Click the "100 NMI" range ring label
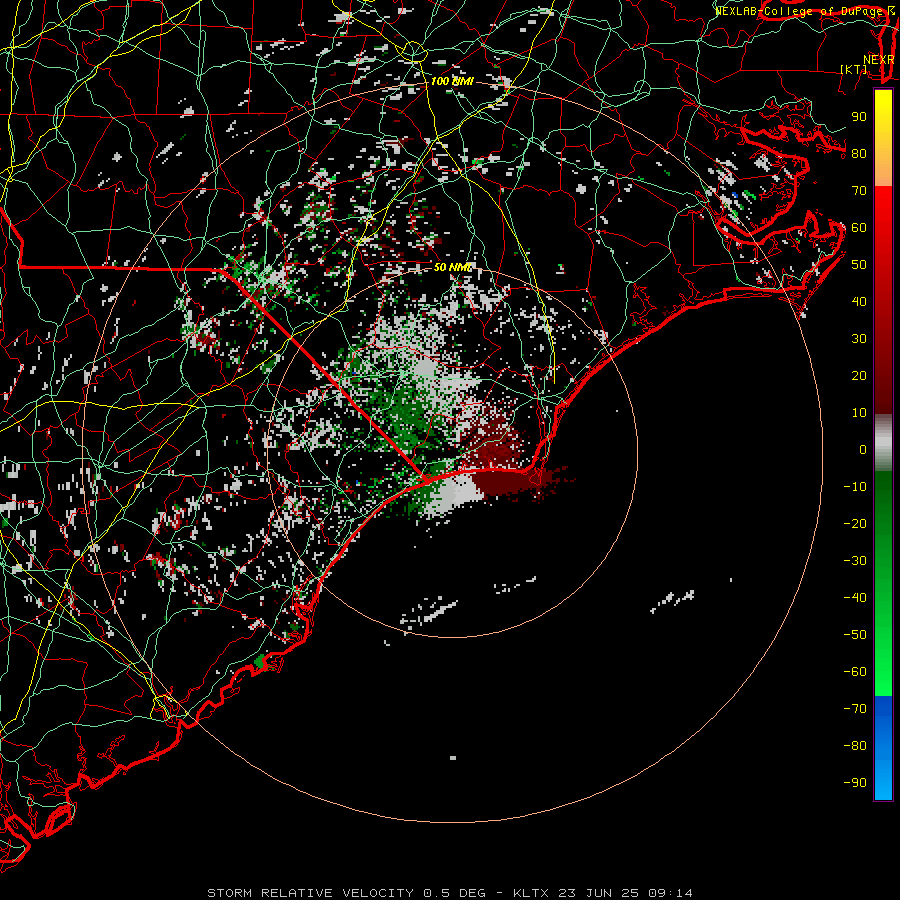 452,81
